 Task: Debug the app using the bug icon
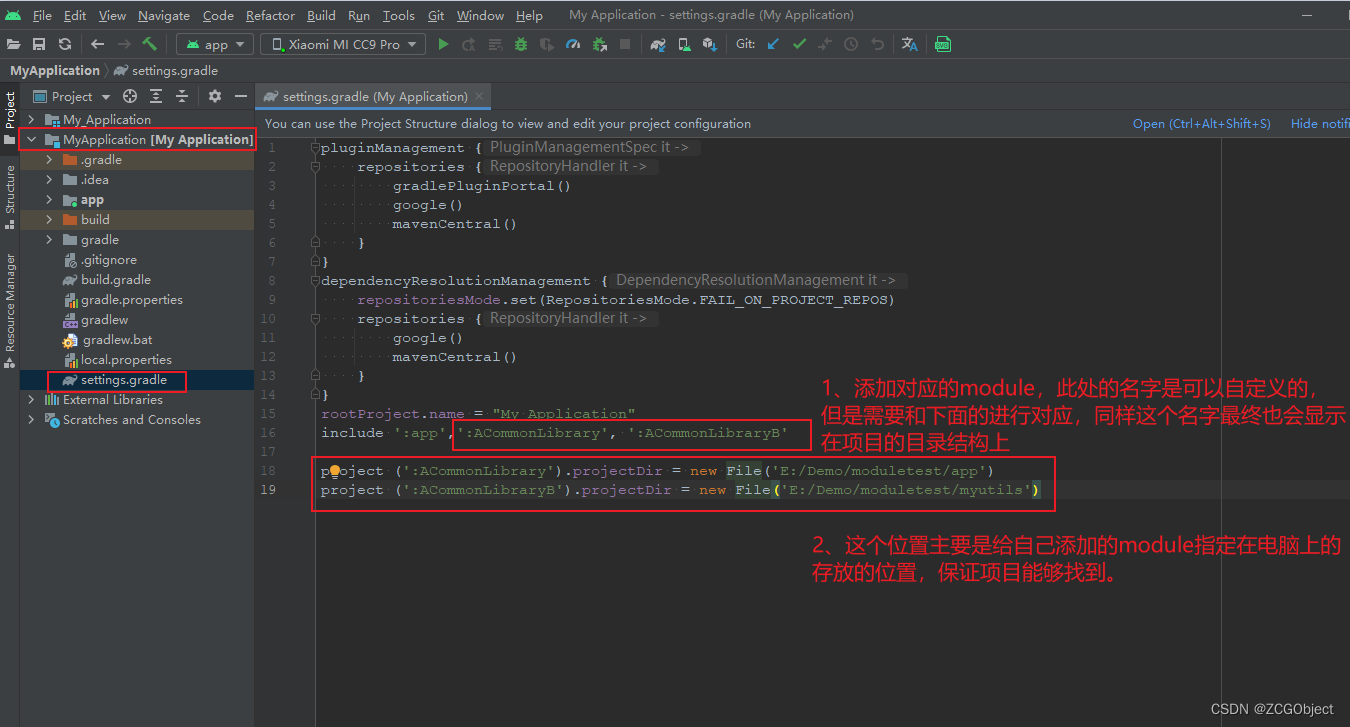[x=520, y=44]
